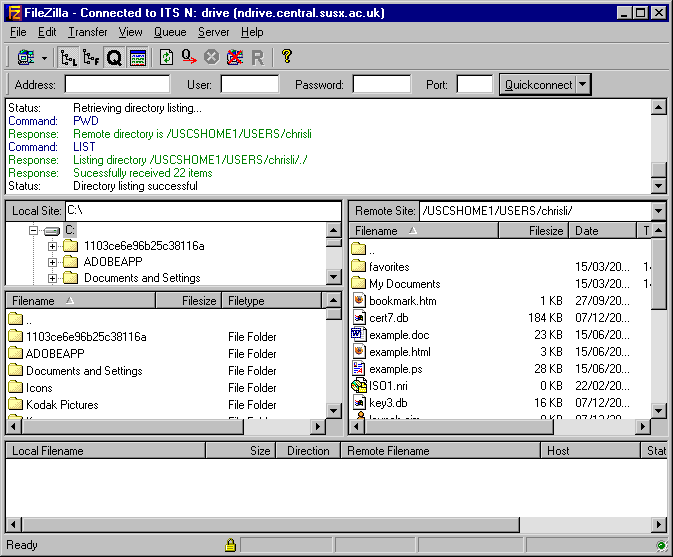
Task: Click the Cancel operation icon
Action: [211, 57]
